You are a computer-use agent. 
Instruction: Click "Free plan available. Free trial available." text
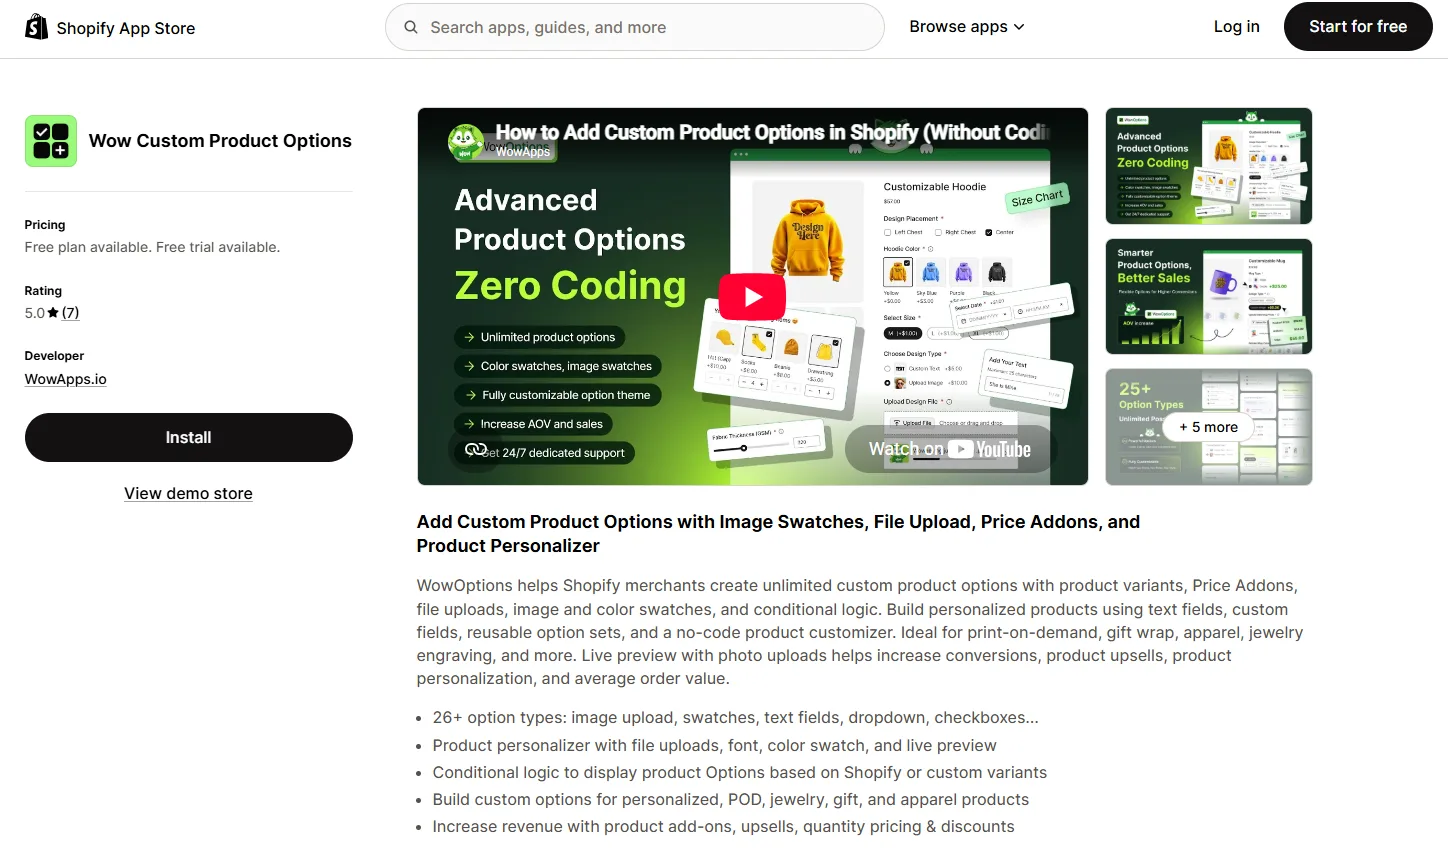[152, 247]
